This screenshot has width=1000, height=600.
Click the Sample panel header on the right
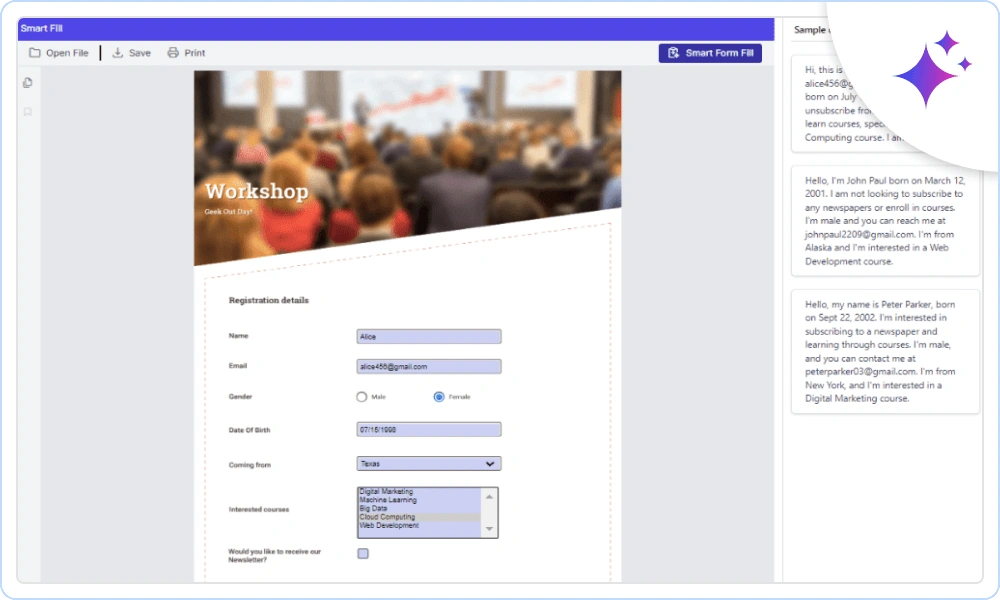point(810,29)
